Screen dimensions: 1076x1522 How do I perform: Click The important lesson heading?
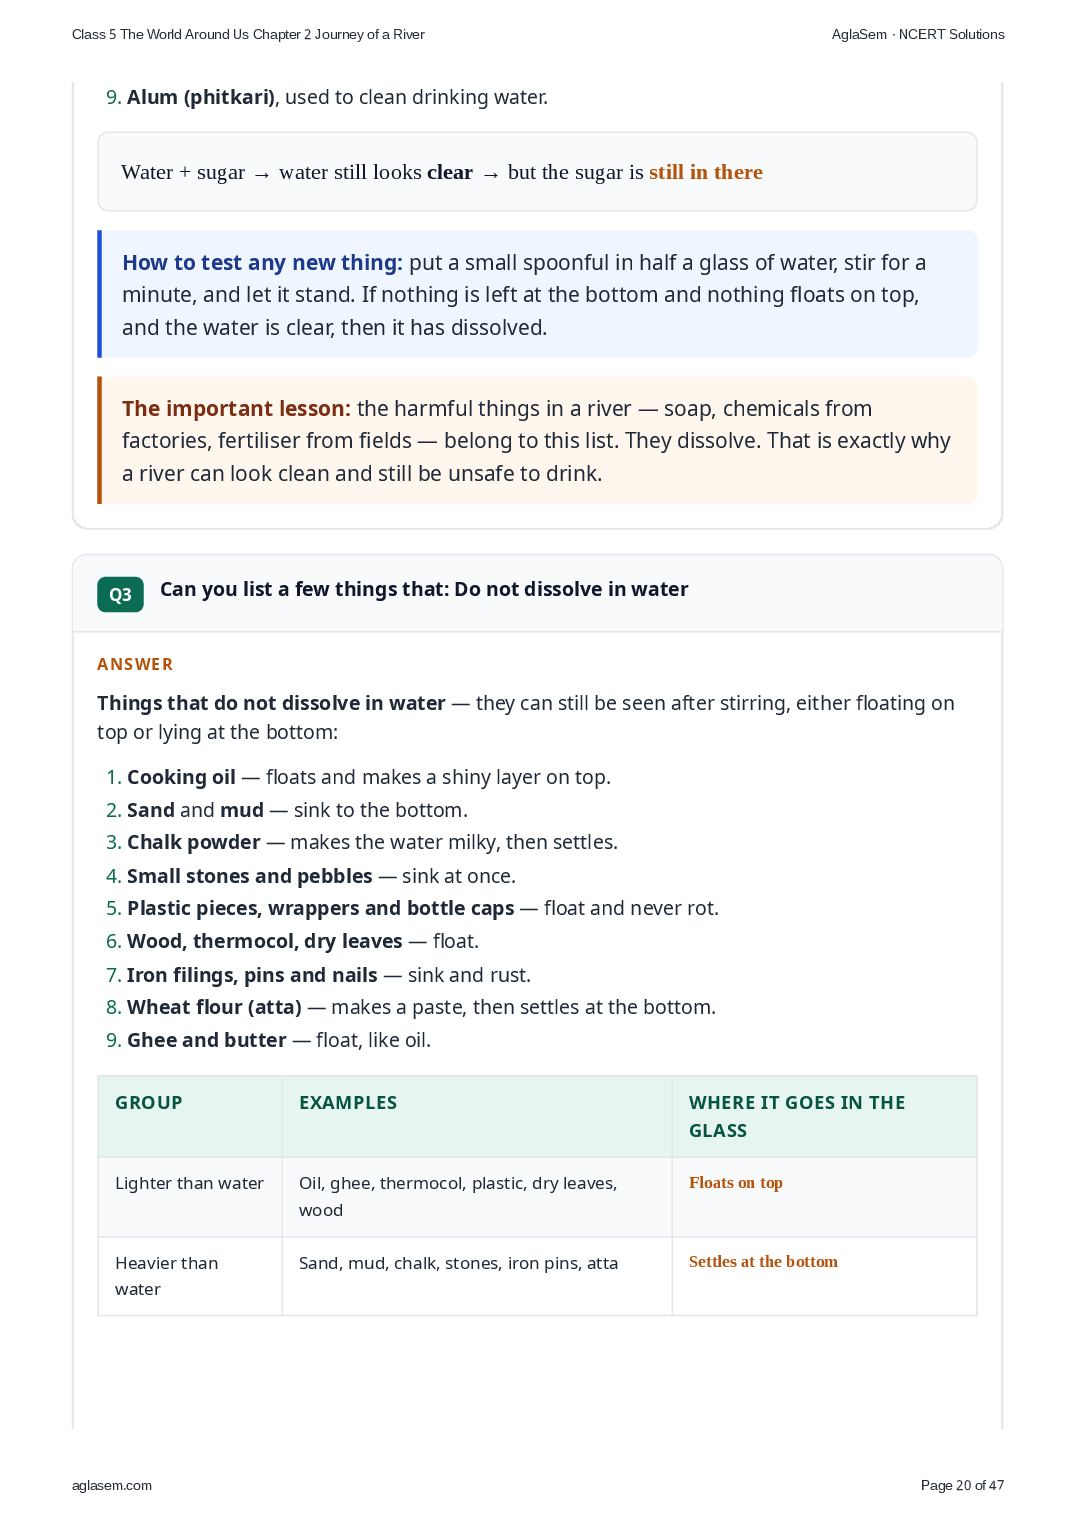[x=236, y=408]
